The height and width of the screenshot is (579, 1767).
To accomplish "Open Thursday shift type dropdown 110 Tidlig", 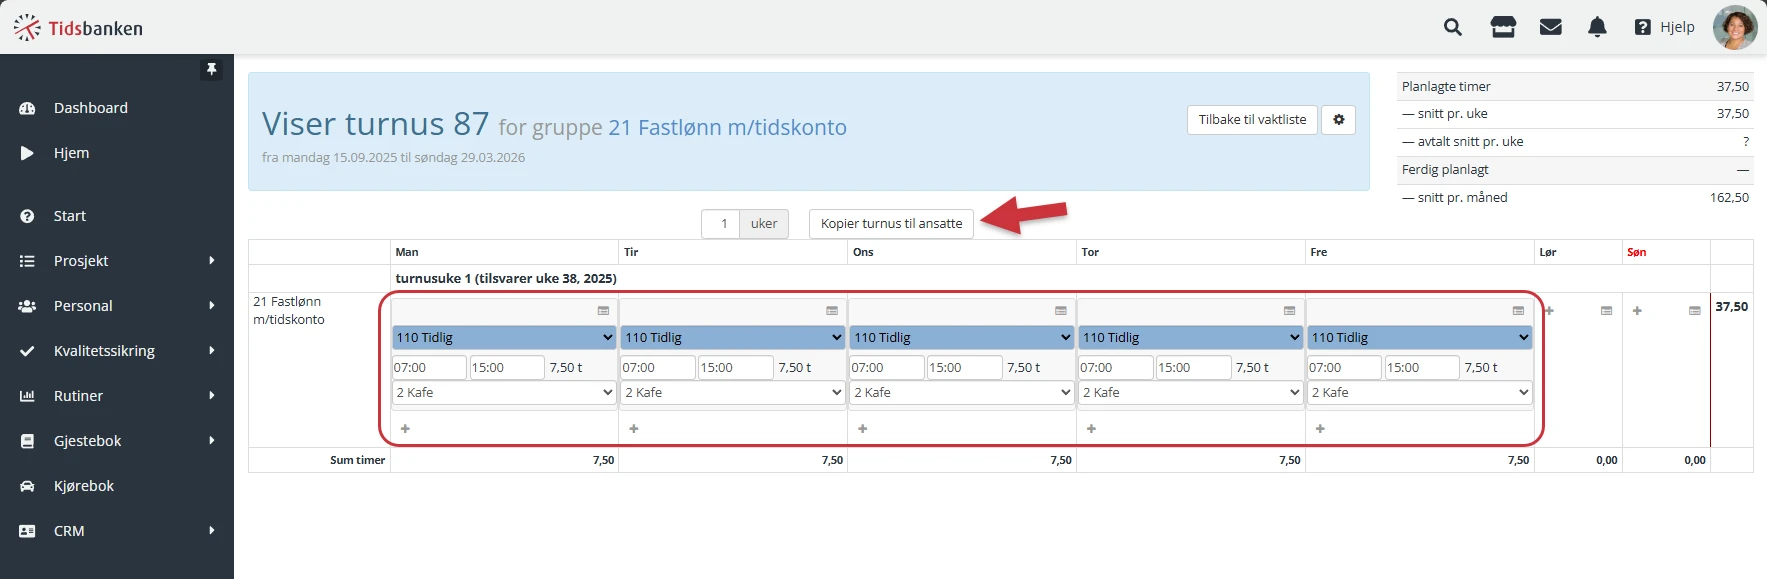I will (1191, 338).
